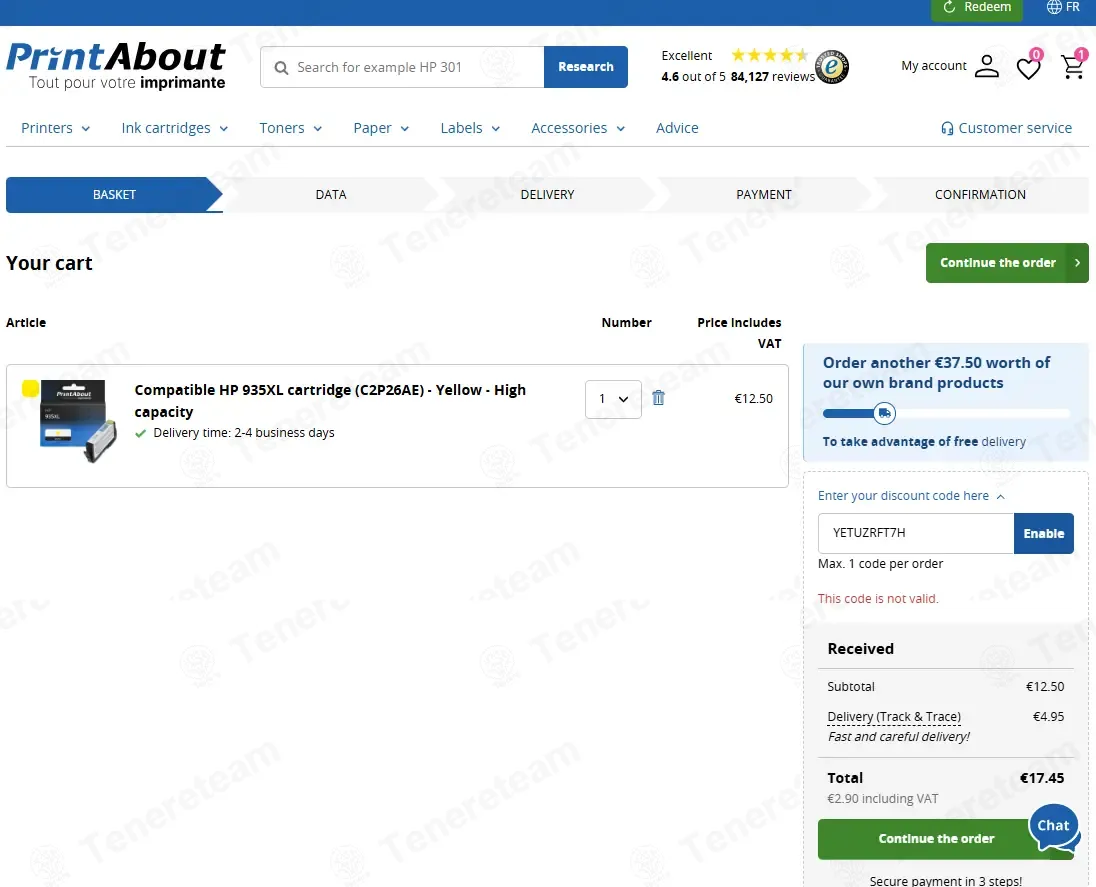Screen dimensions: 1096x887
Task: Click the globe language icon
Action: 1053,7
